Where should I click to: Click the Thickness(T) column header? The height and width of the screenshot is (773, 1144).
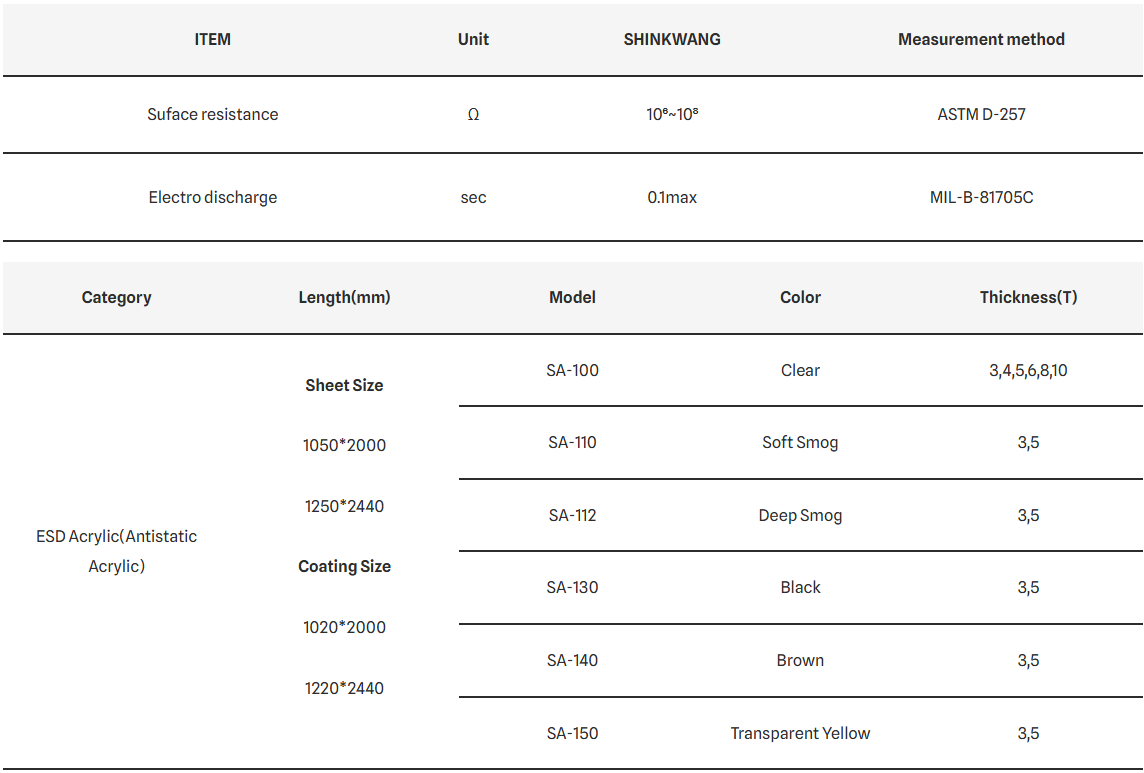[1028, 297]
